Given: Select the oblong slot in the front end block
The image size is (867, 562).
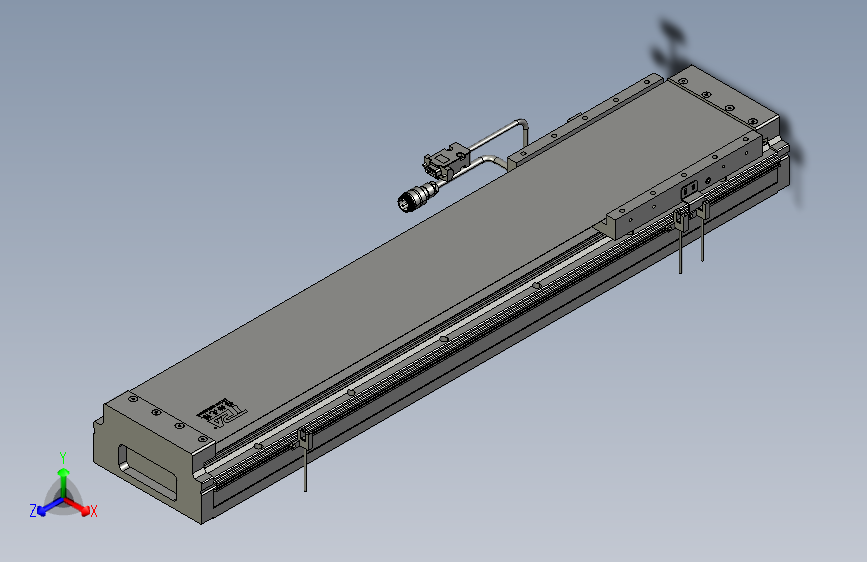Looking at the screenshot, I should click(x=147, y=471).
